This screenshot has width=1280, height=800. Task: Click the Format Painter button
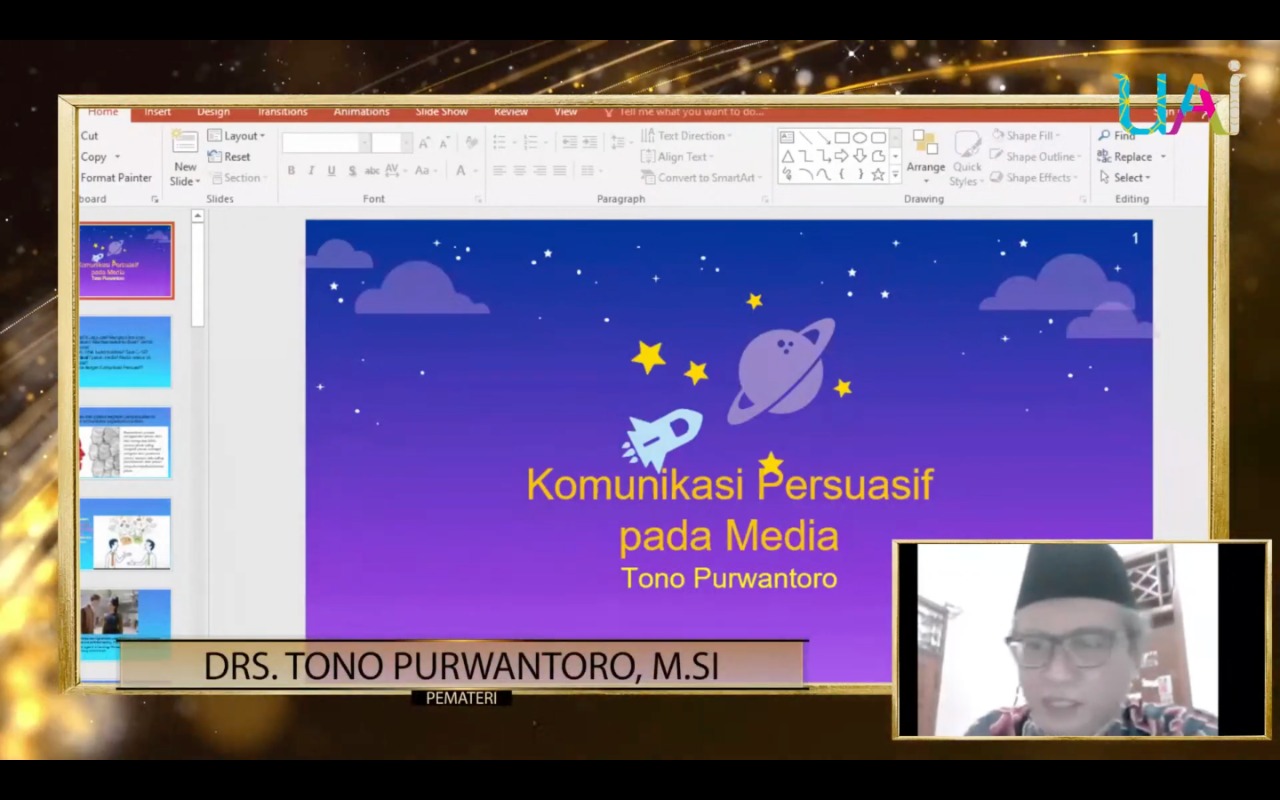click(x=116, y=178)
